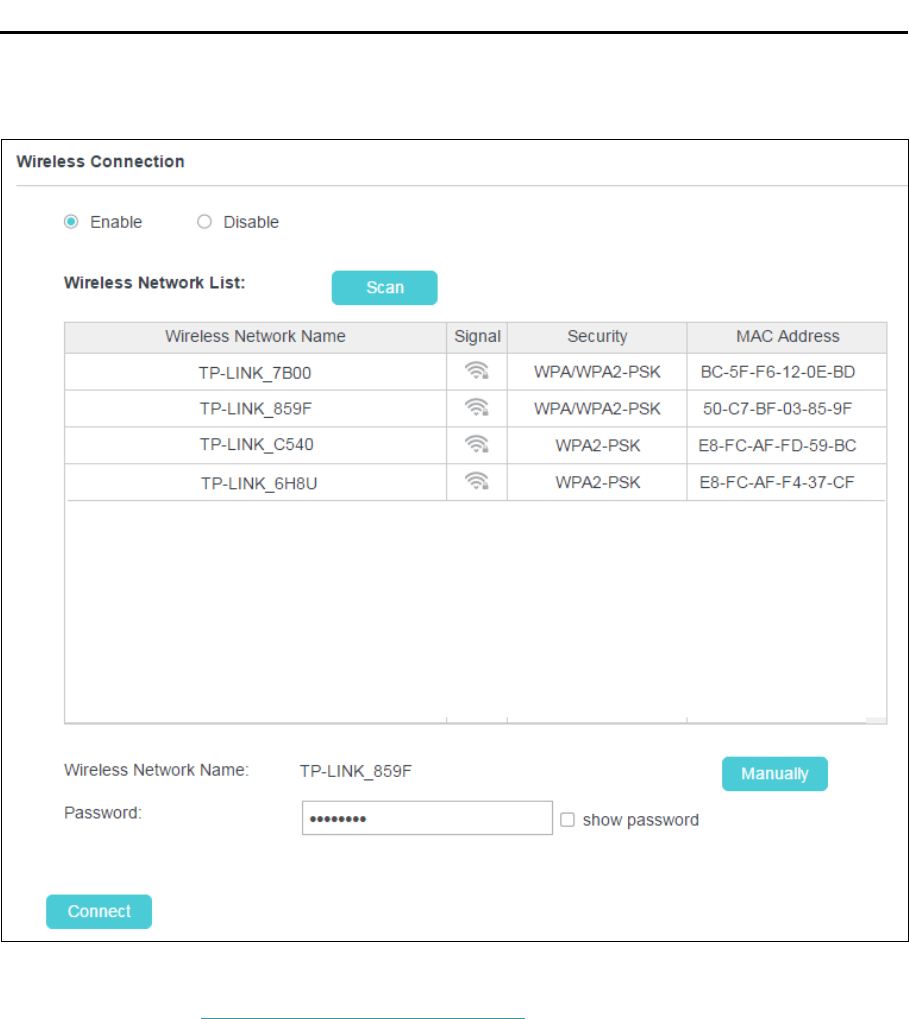Click MAC address 50-C7-BF-03-85-9F

click(x=777, y=409)
